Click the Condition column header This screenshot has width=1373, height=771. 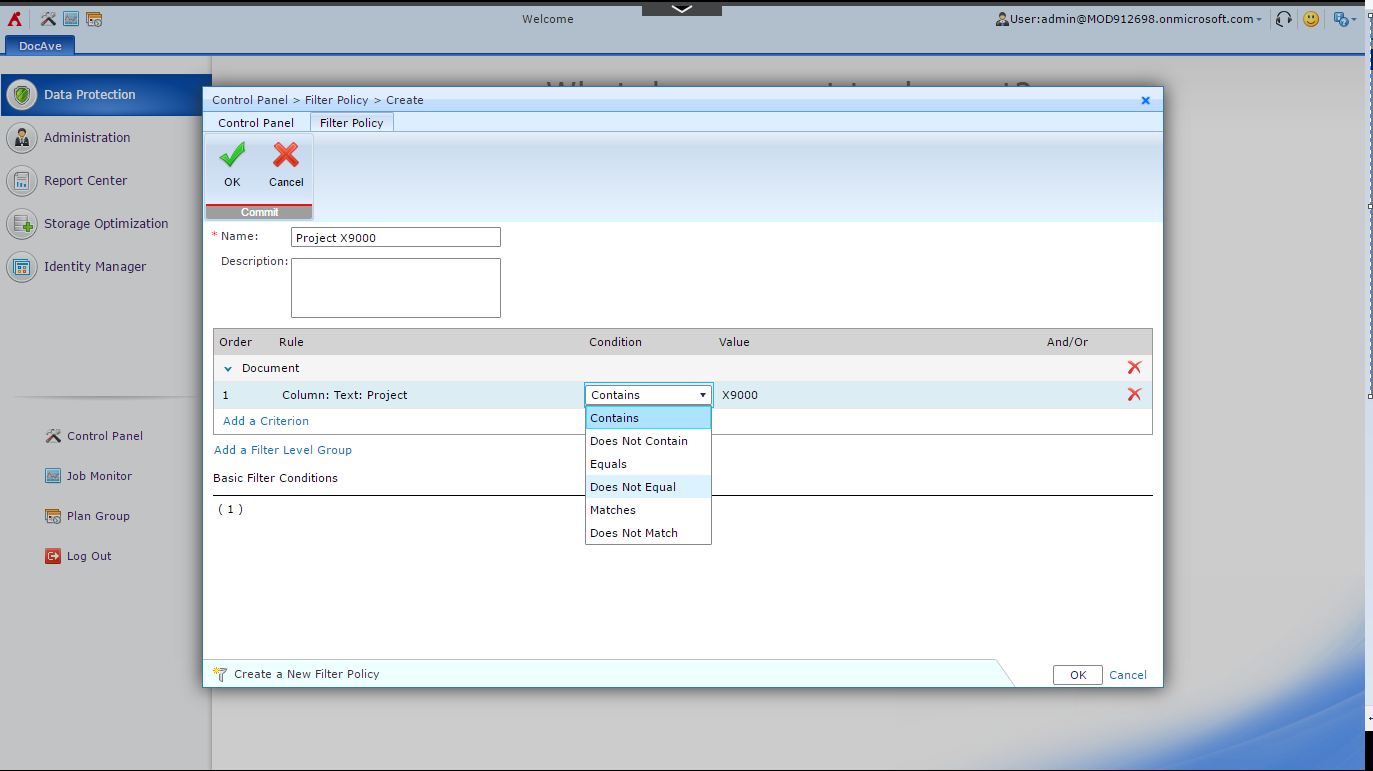click(615, 342)
